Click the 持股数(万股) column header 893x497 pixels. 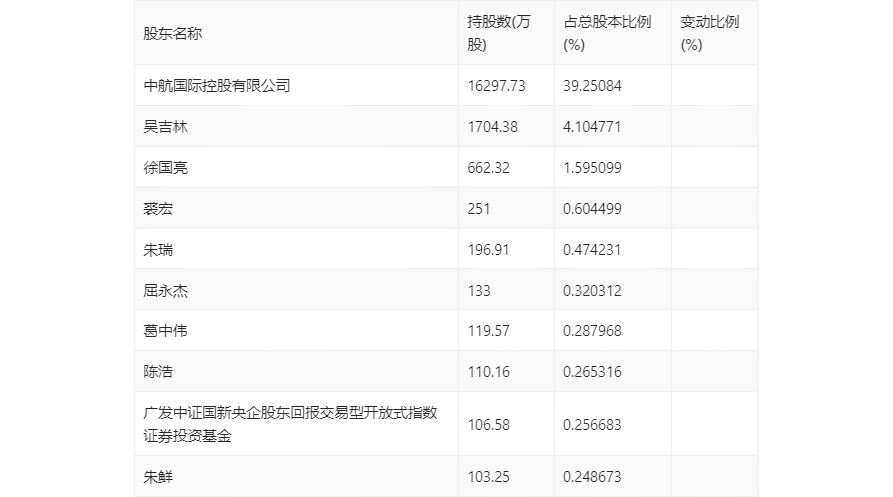(x=499, y=33)
